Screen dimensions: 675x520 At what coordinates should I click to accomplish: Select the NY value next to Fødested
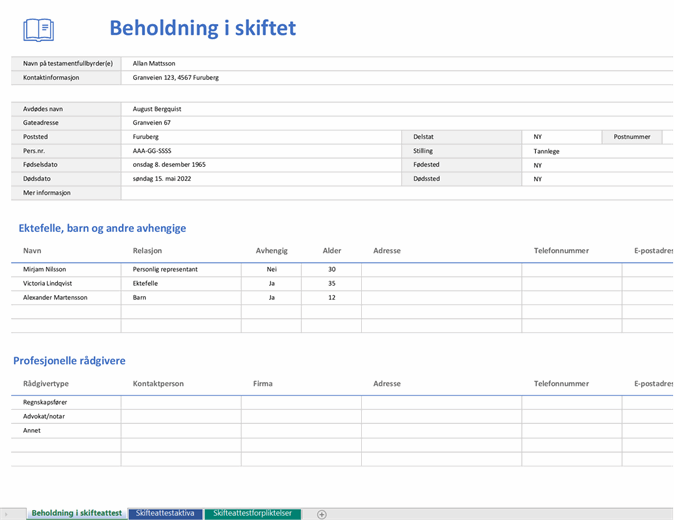(x=598, y=165)
